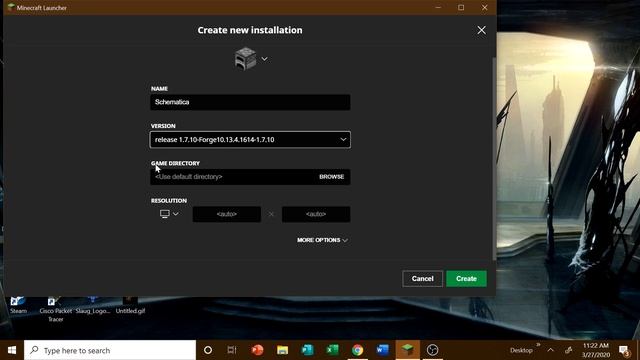Close the Create new installation dialog
This screenshot has height=360, width=640.
tap(482, 30)
